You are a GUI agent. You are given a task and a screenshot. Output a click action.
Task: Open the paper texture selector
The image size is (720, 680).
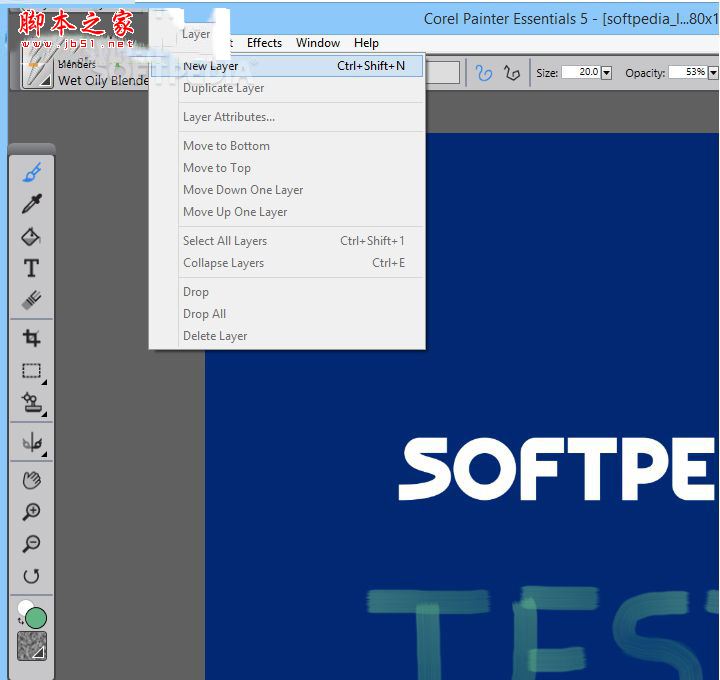click(x=32, y=646)
